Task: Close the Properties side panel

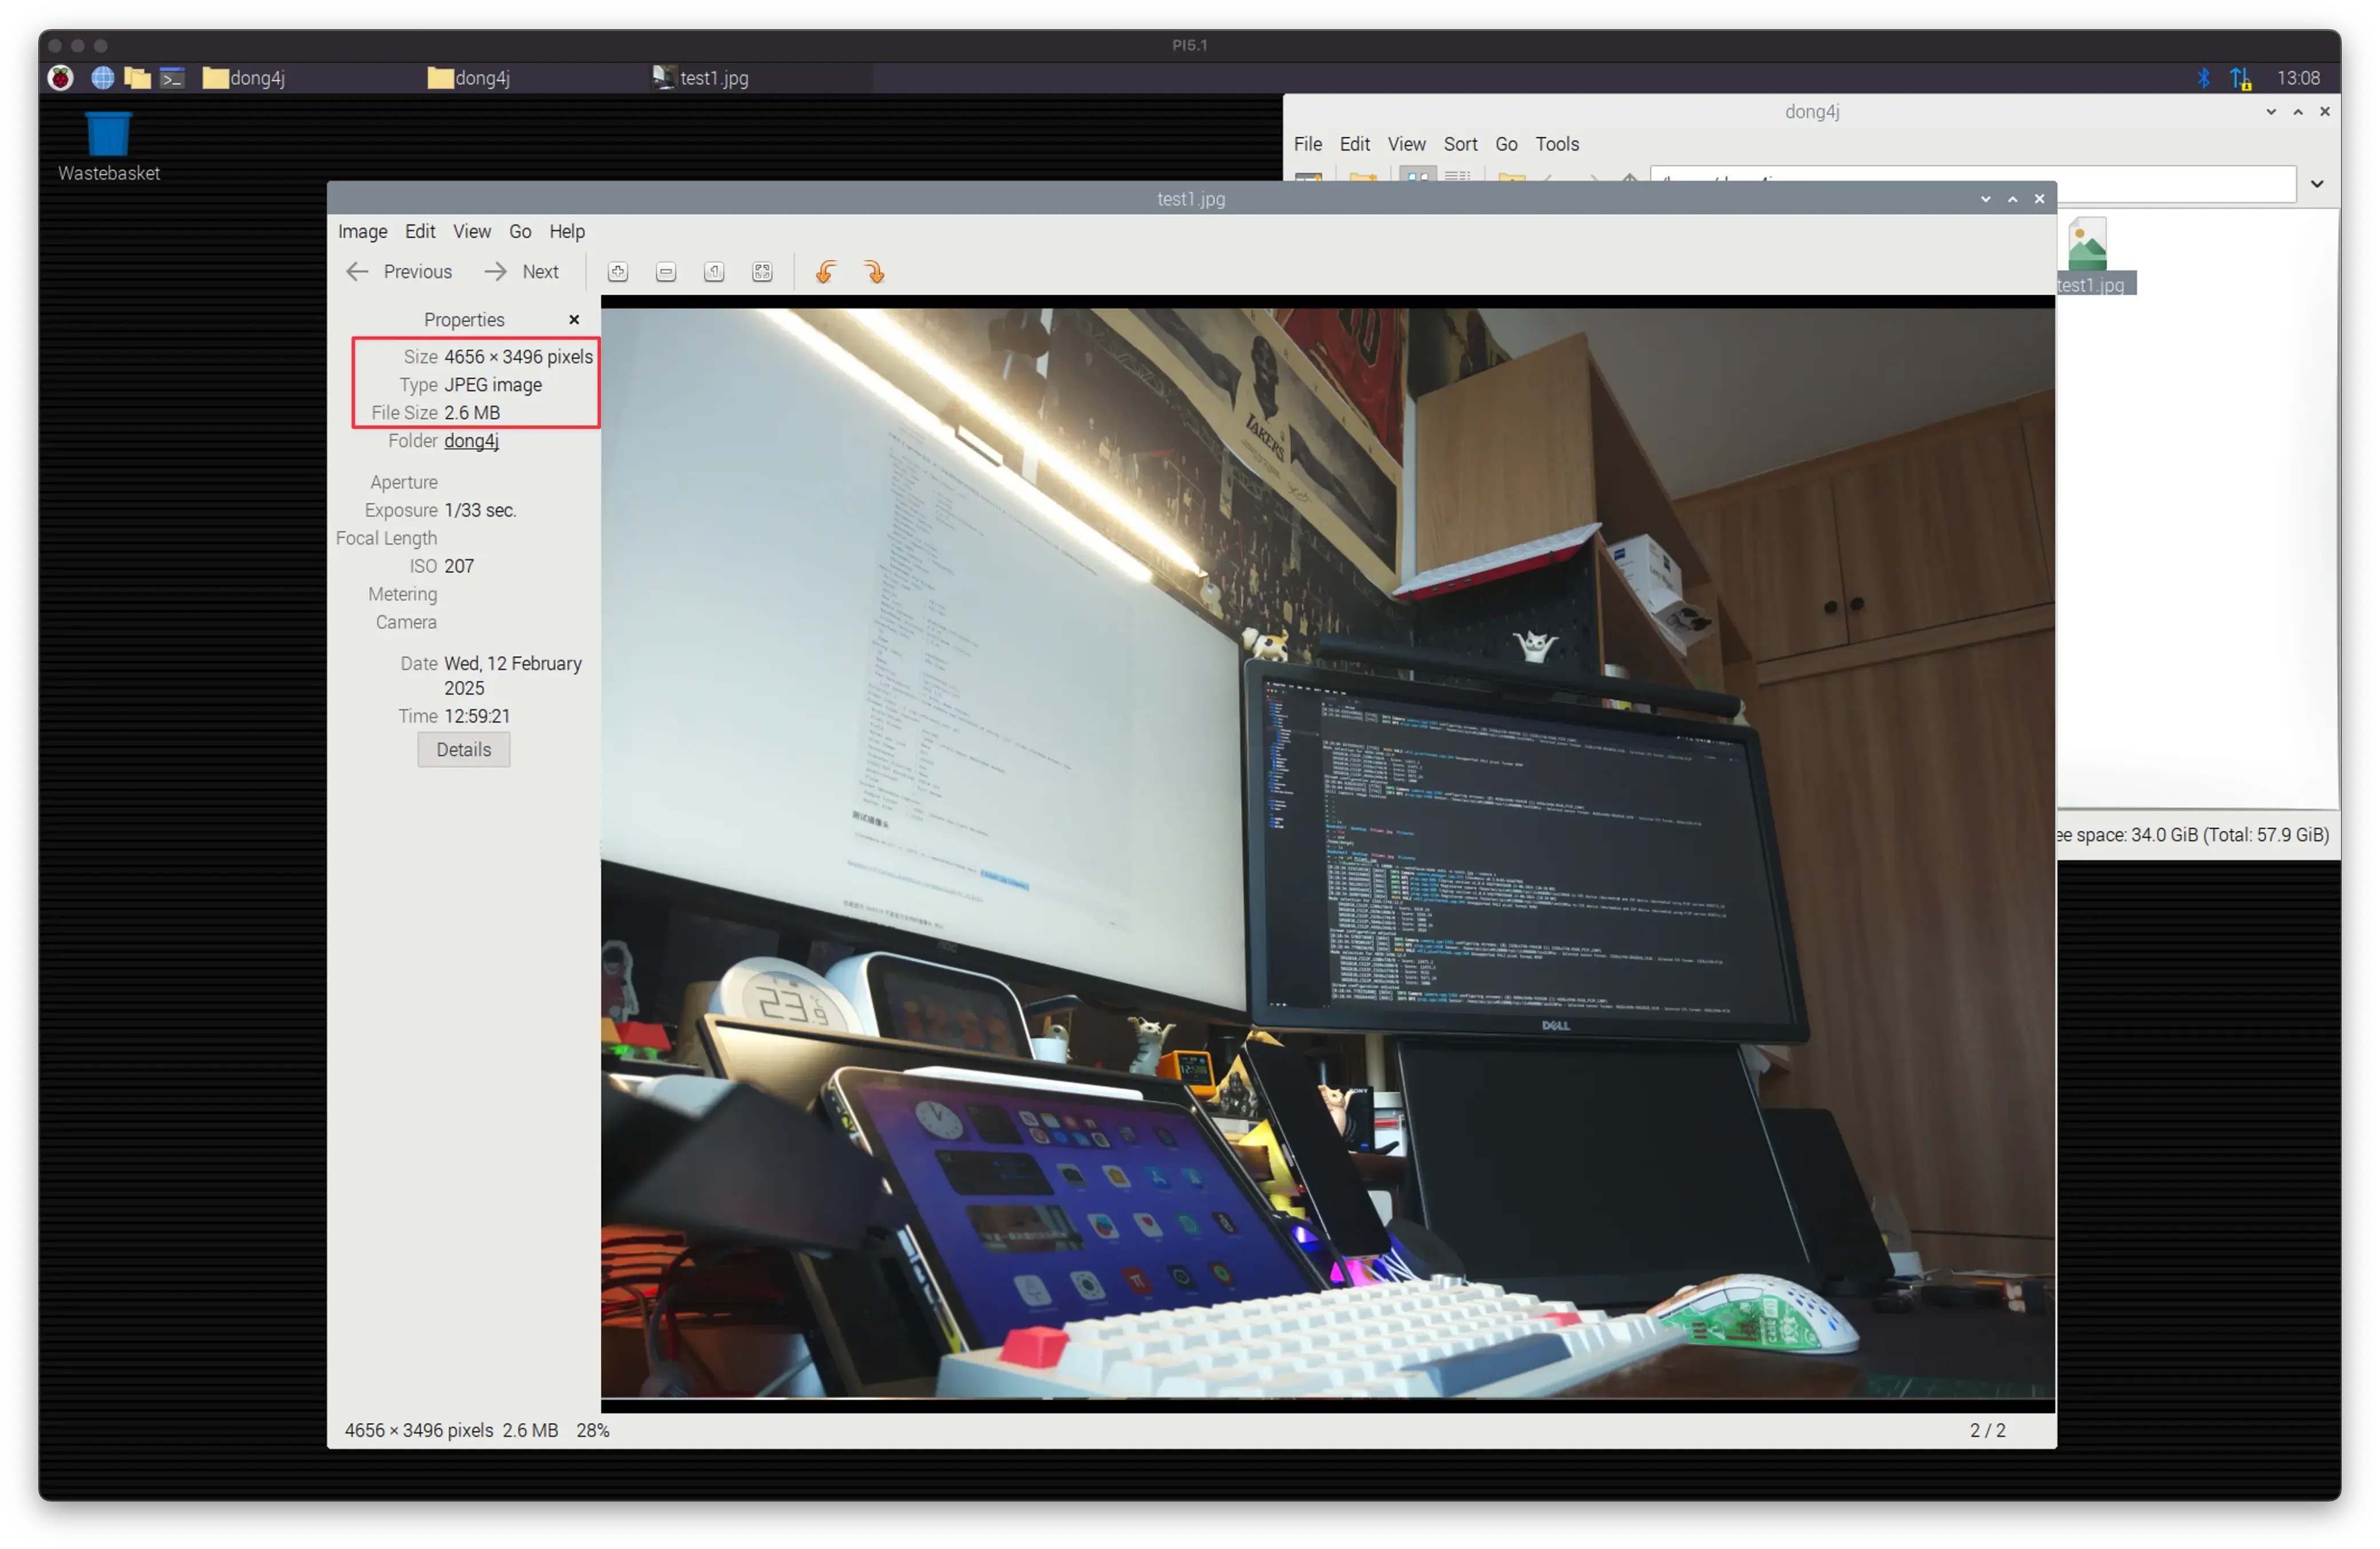Action: pos(574,320)
